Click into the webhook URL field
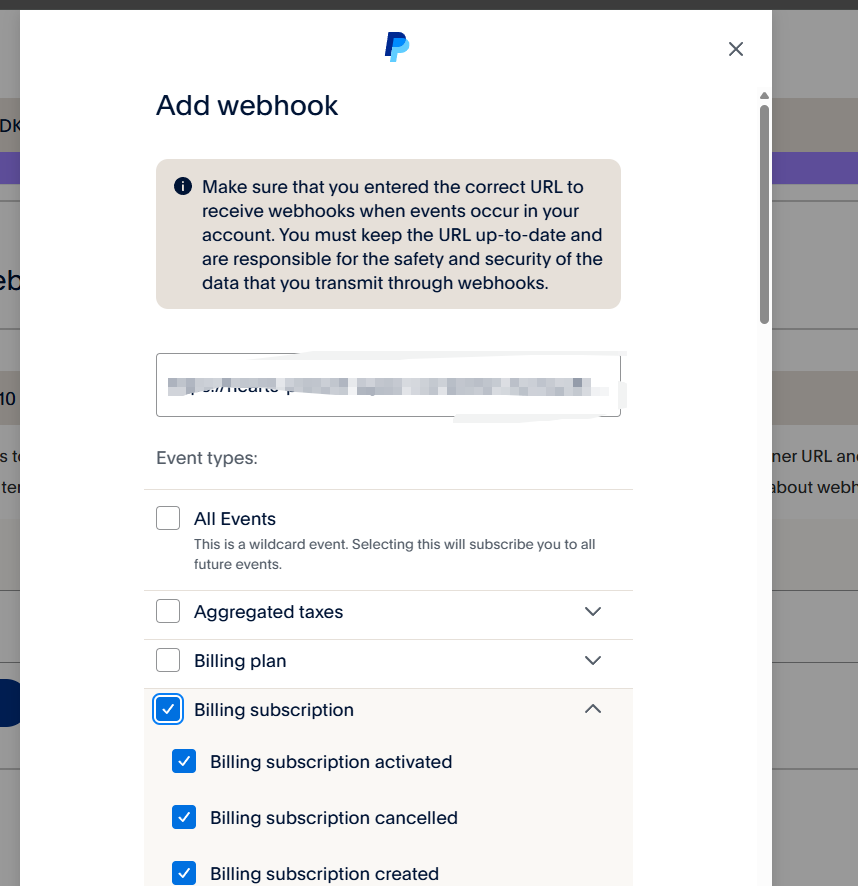Viewport: 858px width, 886px height. [x=388, y=385]
